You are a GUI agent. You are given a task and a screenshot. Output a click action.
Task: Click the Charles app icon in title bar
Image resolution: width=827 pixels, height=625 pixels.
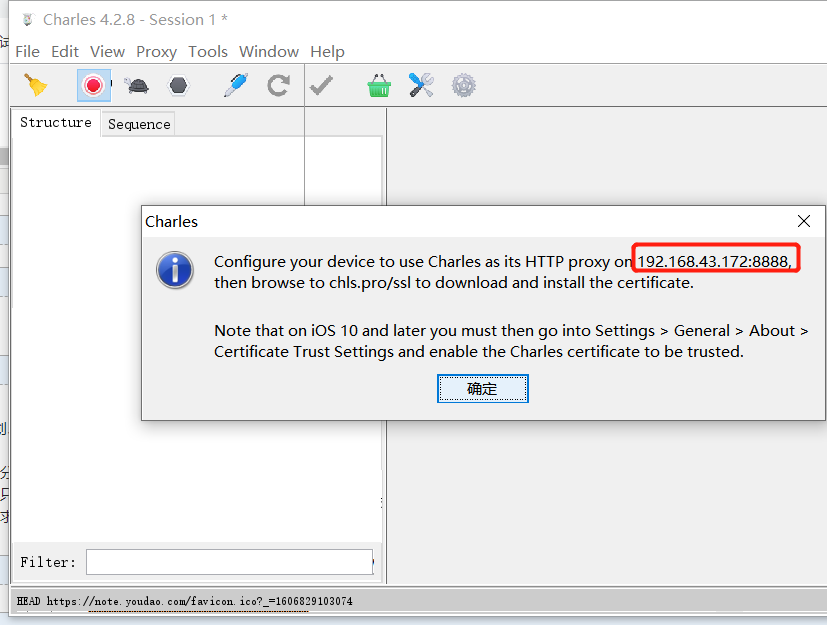coord(27,20)
